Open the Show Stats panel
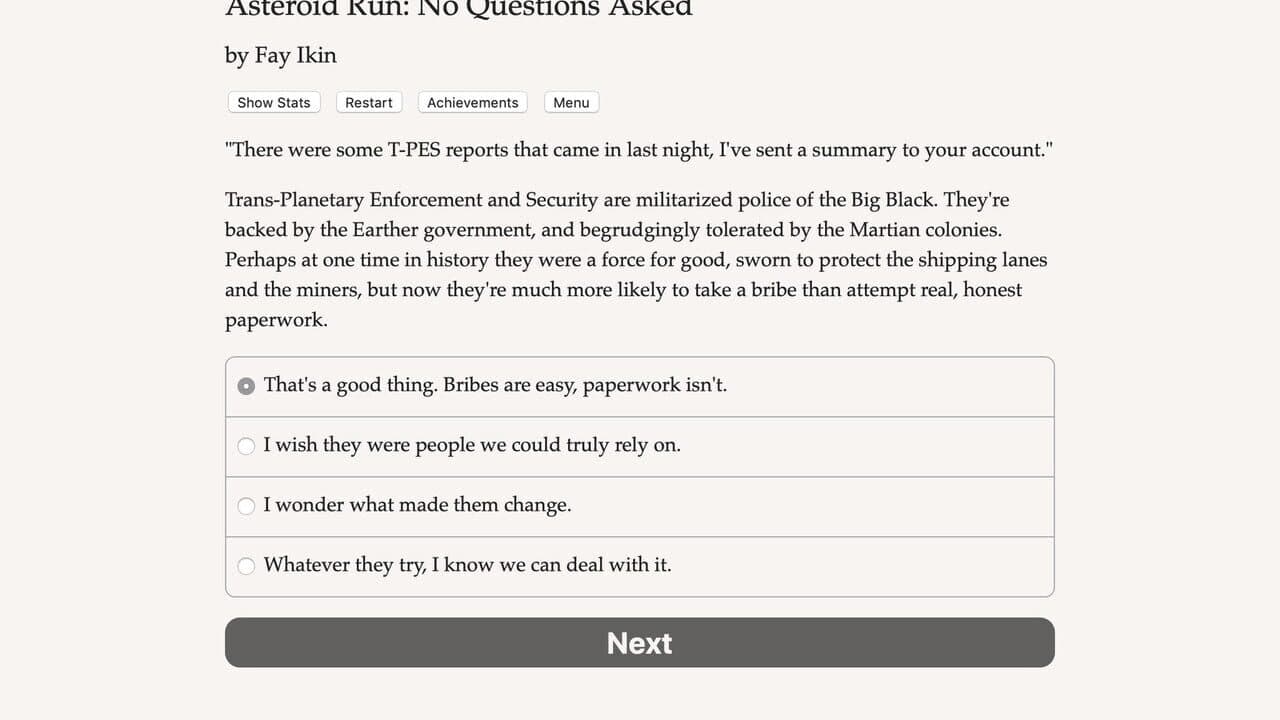Viewport: 1280px width, 720px height. tap(273, 102)
